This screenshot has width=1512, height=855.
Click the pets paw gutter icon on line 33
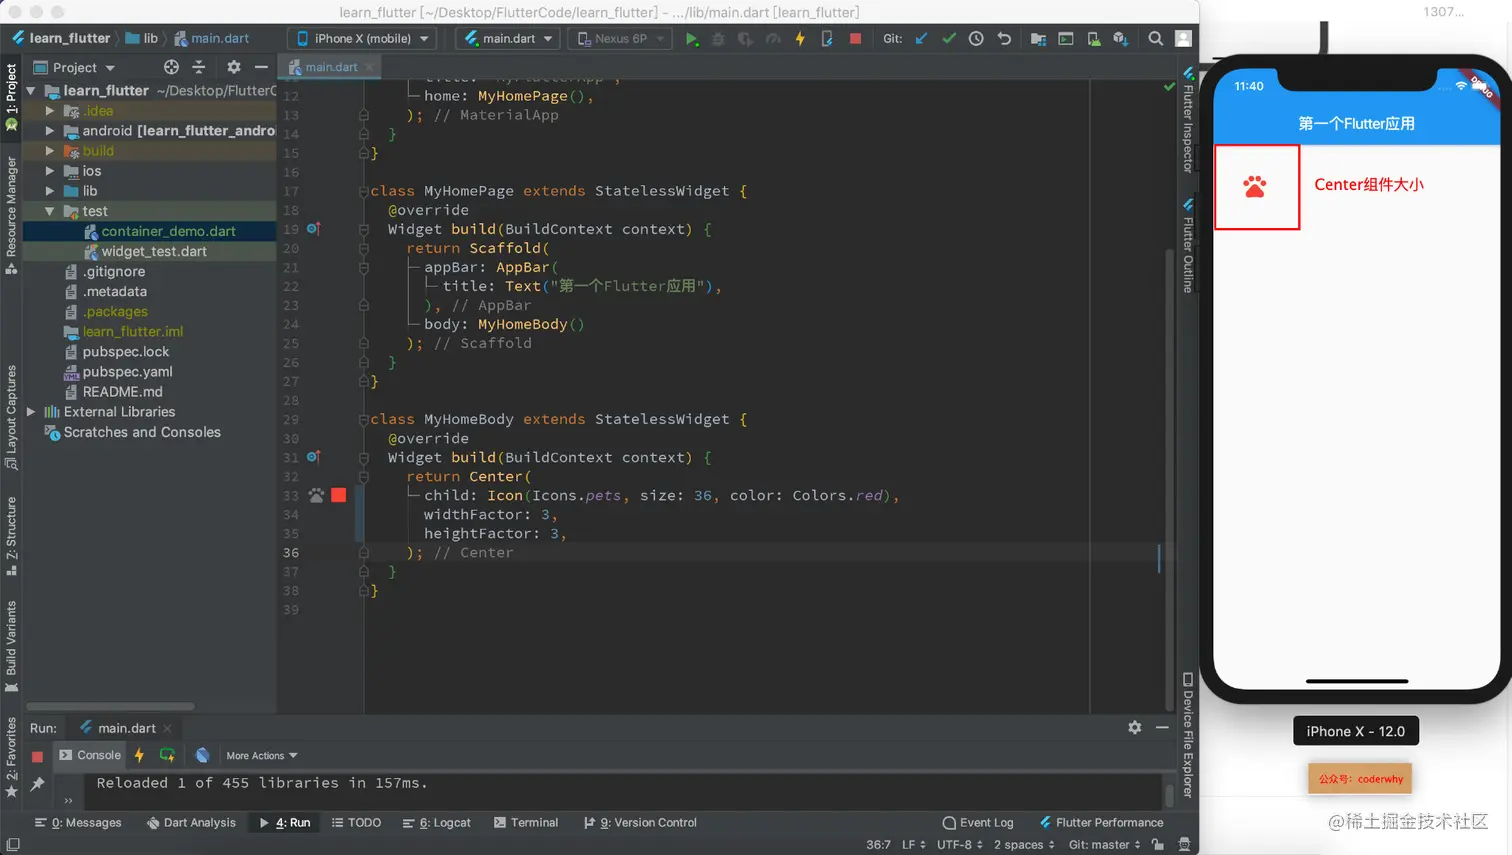[x=316, y=495]
